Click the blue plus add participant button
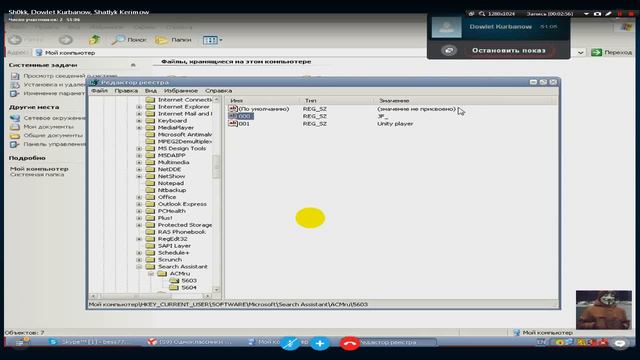This screenshot has width=640, height=360. pyautogui.click(x=320, y=344)
